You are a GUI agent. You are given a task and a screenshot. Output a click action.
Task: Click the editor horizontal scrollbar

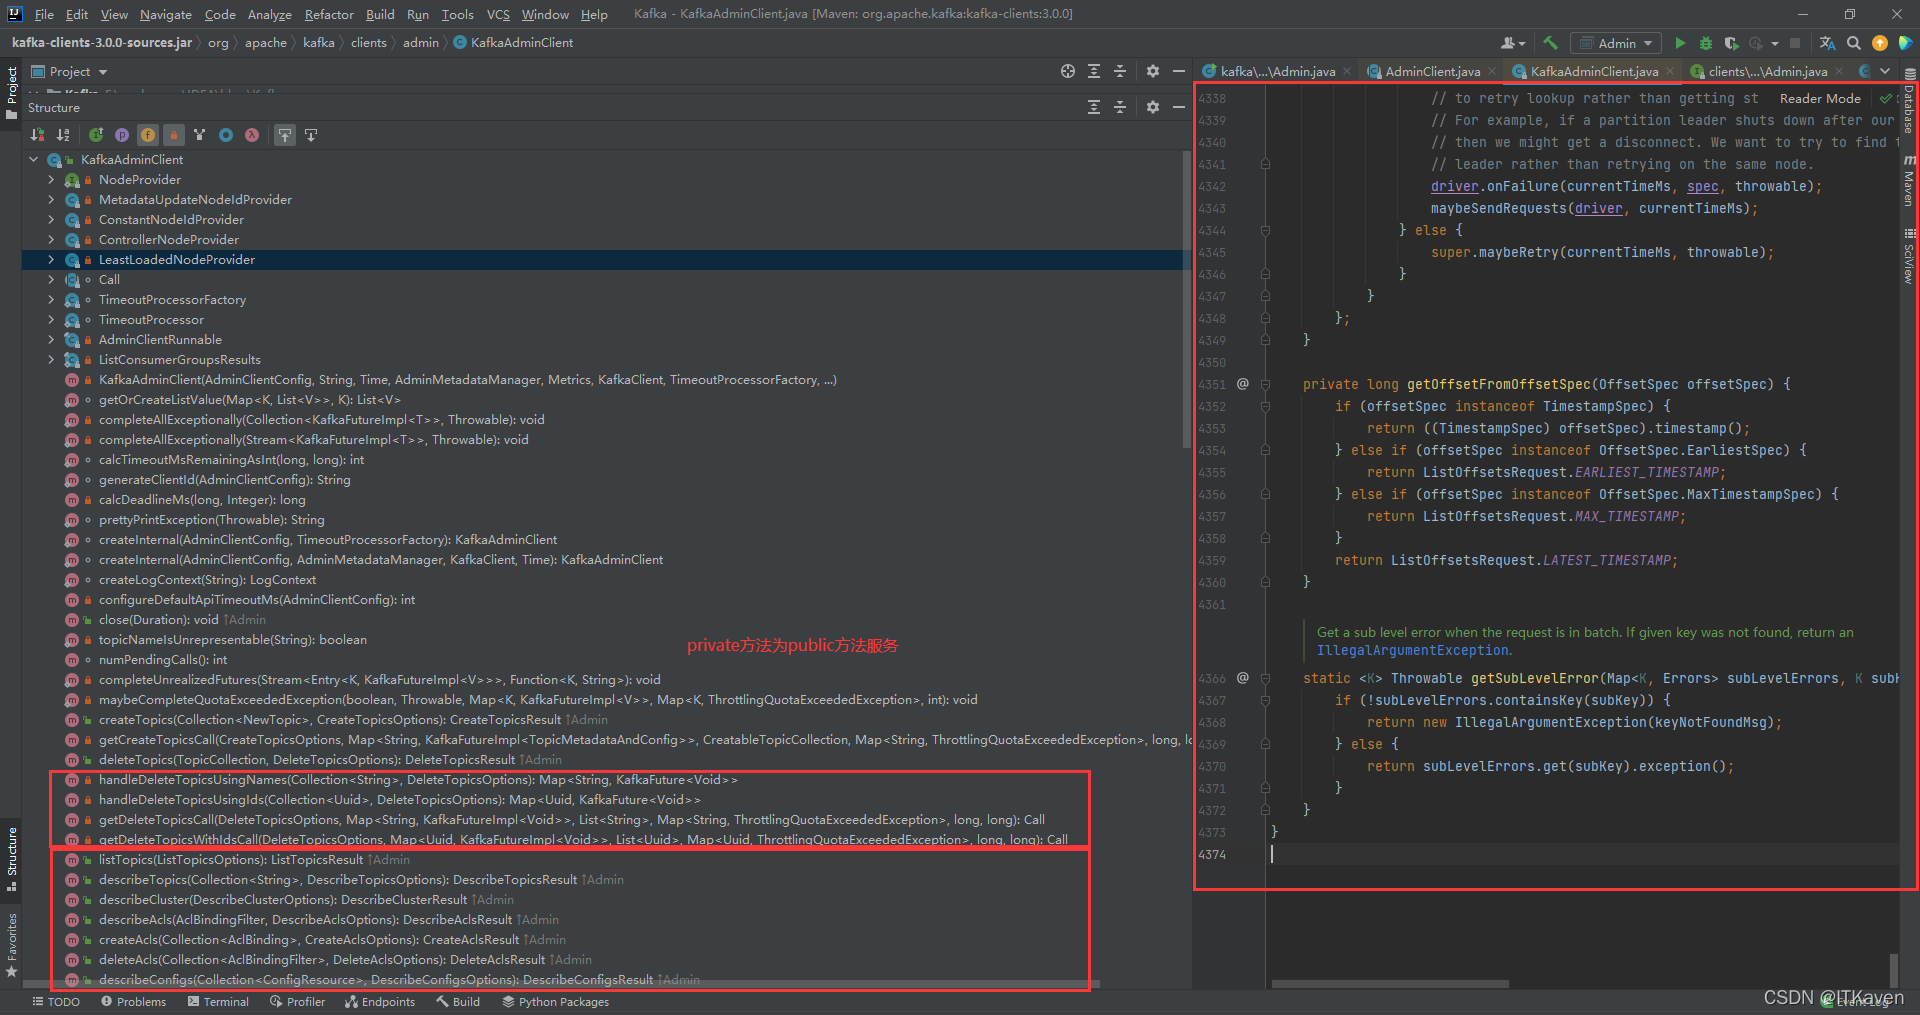tap(1390, 984)
